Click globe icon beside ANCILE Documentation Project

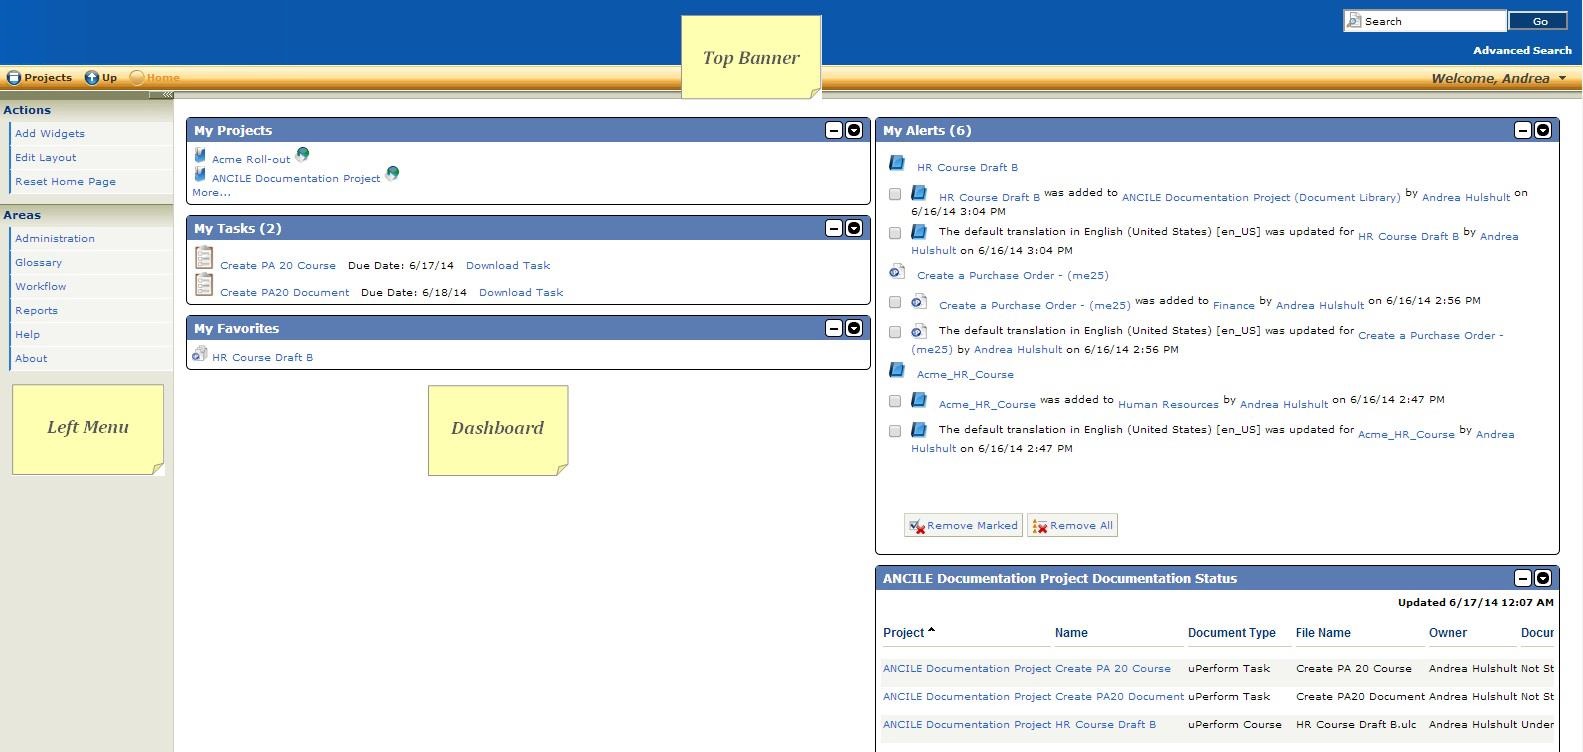[392, 173]
